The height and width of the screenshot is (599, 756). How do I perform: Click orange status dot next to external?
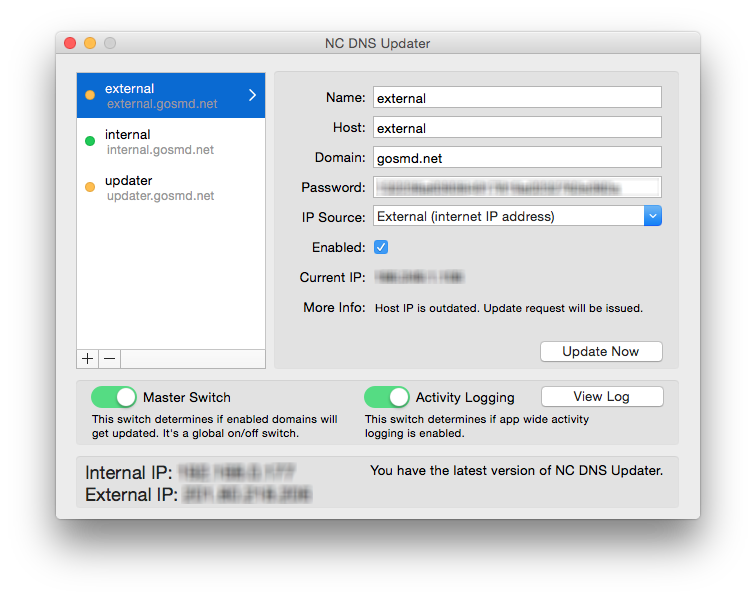(x=90, y=95)
